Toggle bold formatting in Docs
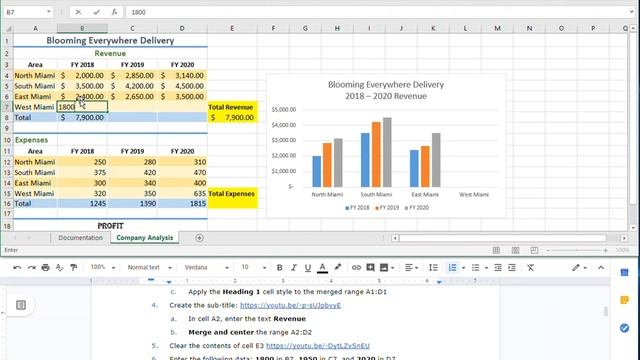 [280, 268]
